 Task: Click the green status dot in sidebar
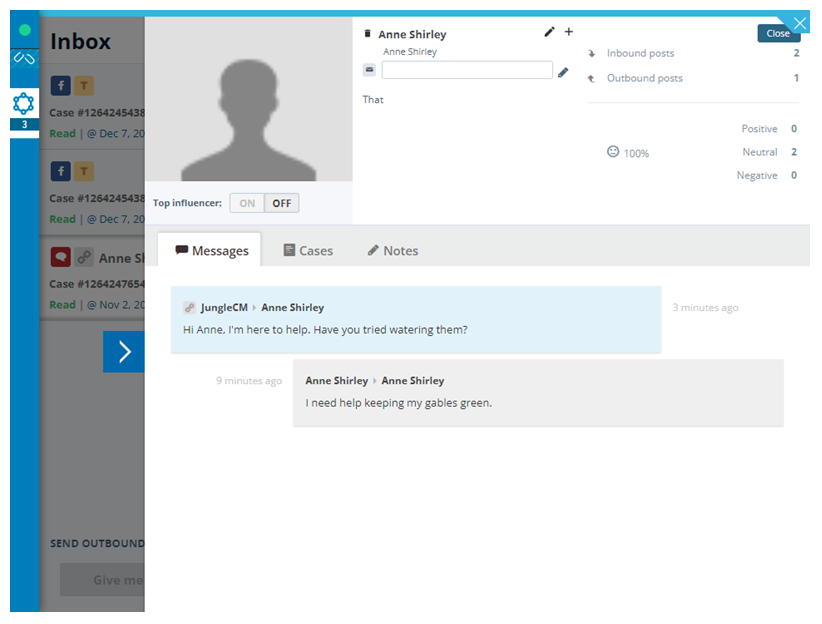[x=25, y=30]
